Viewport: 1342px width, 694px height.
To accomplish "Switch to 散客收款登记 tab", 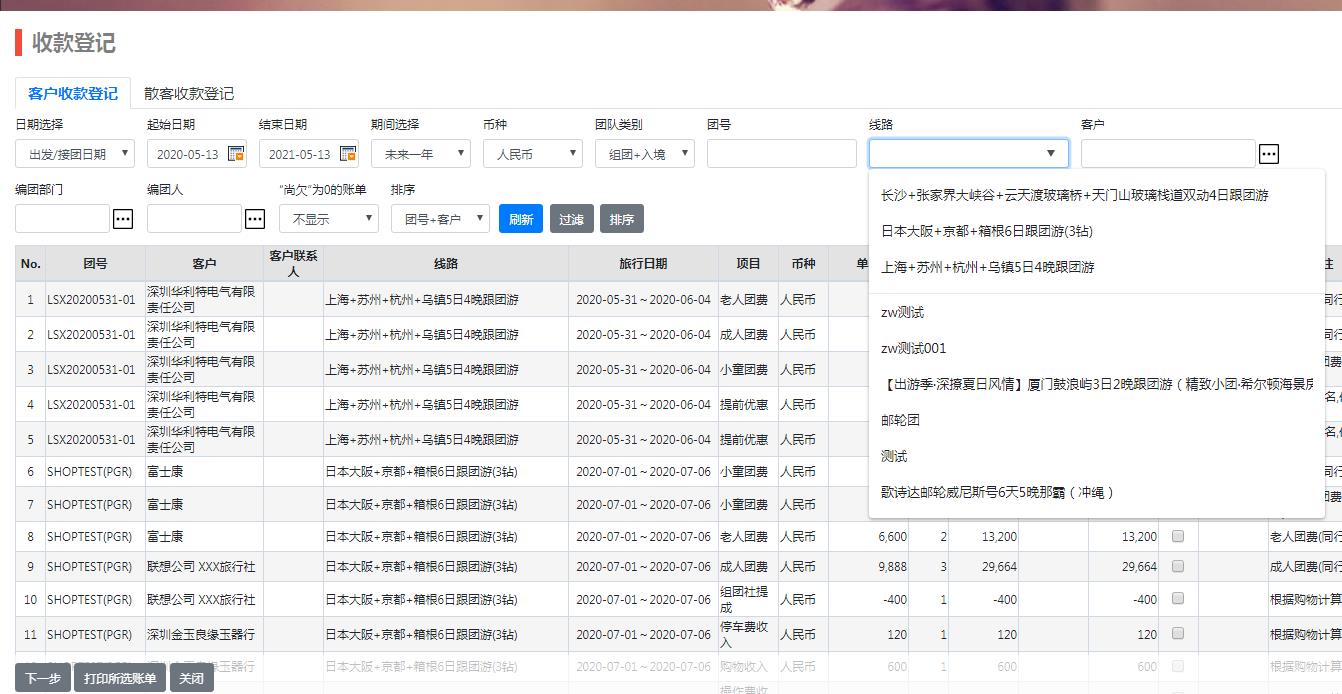I will pos(189,93).
